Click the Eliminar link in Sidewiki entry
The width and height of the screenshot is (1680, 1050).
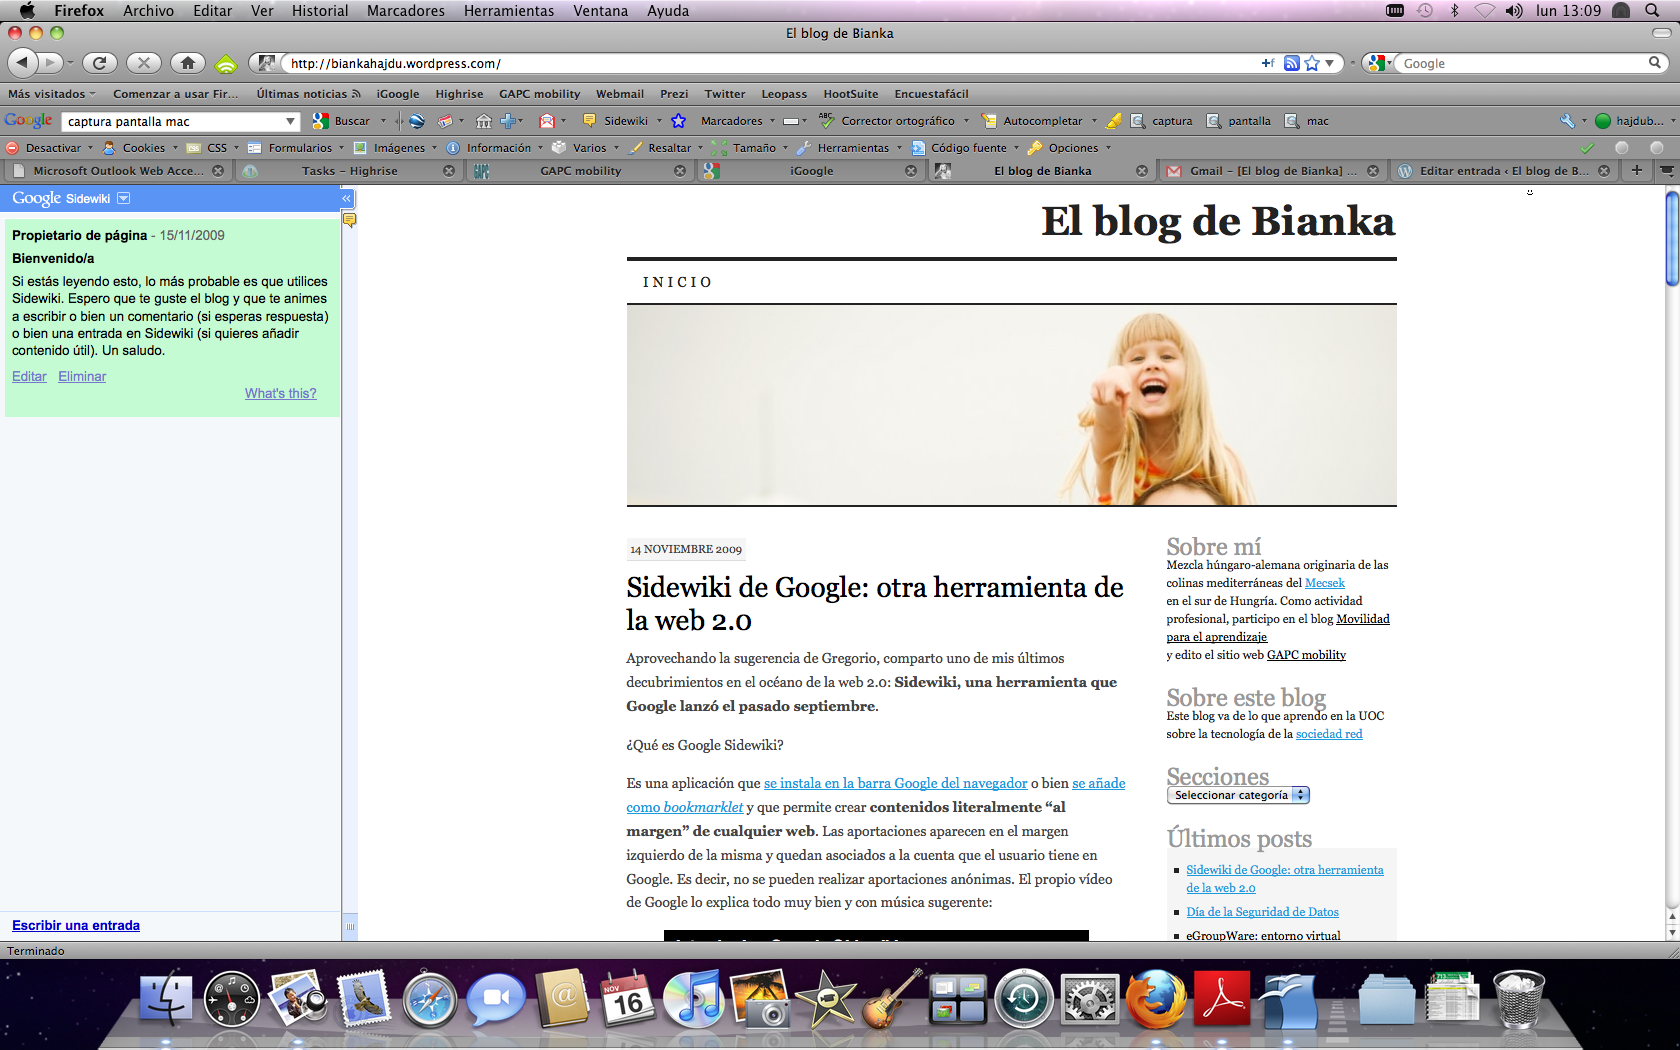(82, 376)
